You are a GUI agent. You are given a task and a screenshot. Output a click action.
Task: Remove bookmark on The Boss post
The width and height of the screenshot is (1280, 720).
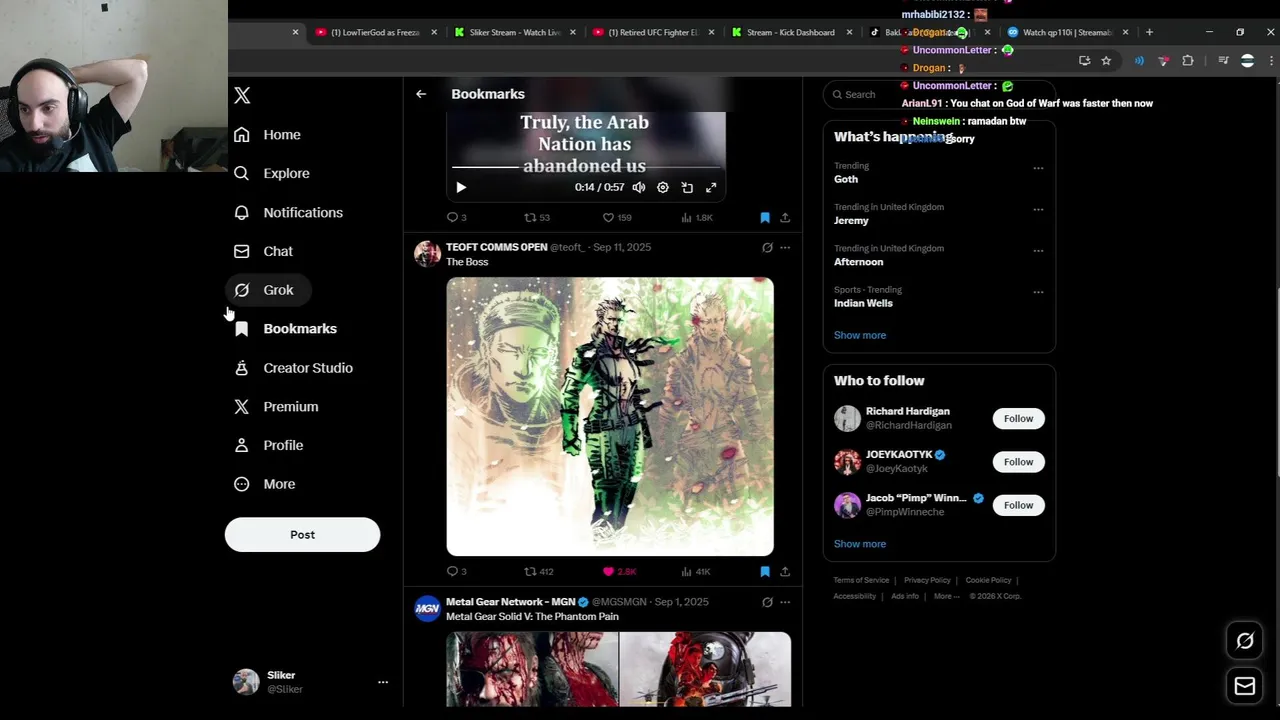pos(765,572)
